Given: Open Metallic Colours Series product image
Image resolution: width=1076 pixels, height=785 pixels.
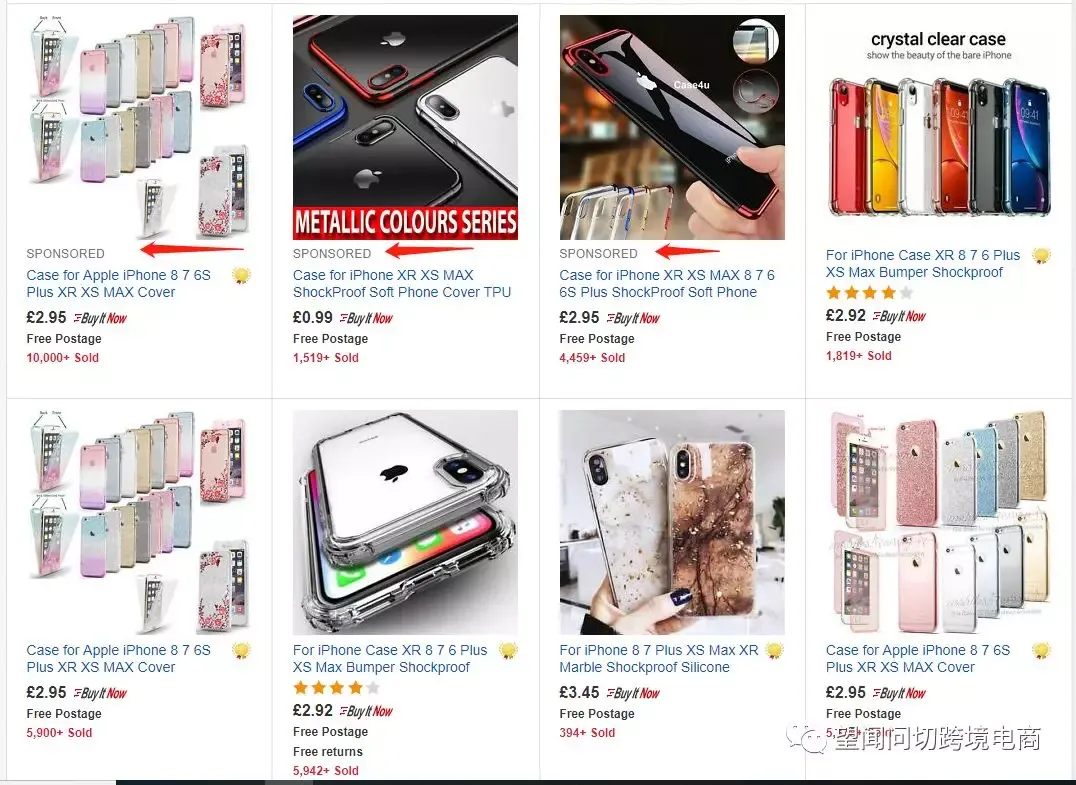Looking at the screenshot, I should pos(406,128).
